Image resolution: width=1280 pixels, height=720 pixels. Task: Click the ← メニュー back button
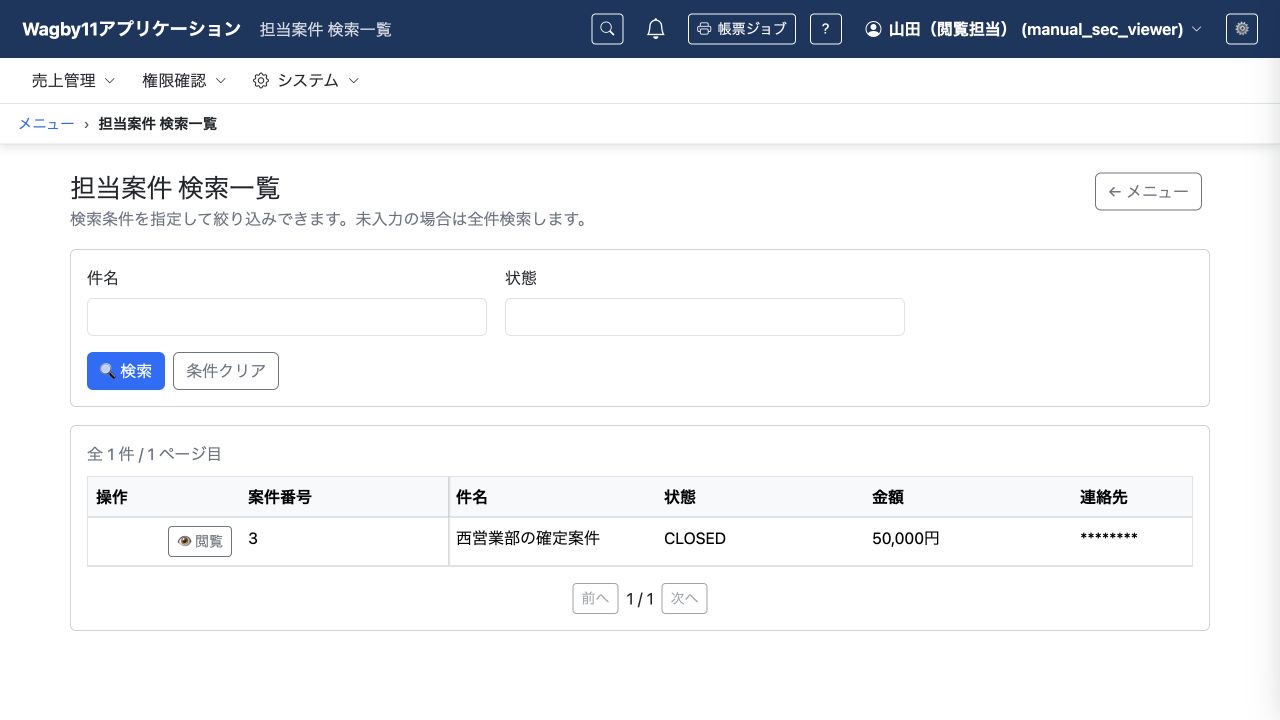(1148, 192)
